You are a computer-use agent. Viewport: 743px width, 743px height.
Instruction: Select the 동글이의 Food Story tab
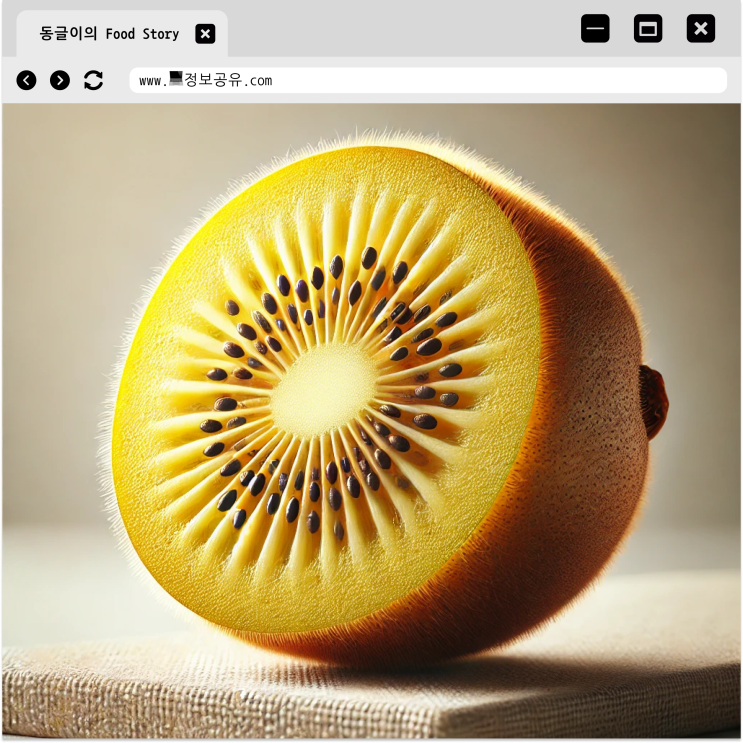pos(122,34)
